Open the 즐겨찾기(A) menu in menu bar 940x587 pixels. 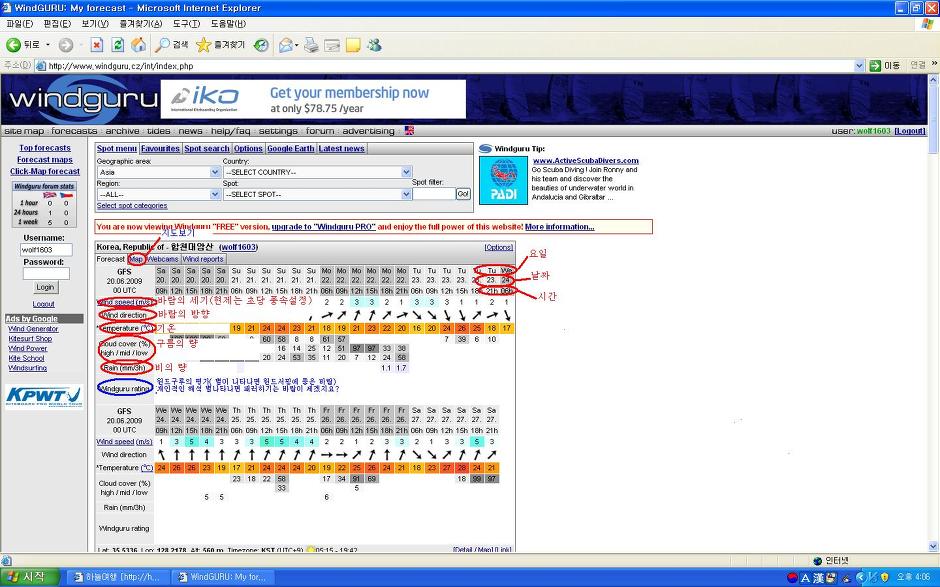pyautogui.click(x=141, y=23)
